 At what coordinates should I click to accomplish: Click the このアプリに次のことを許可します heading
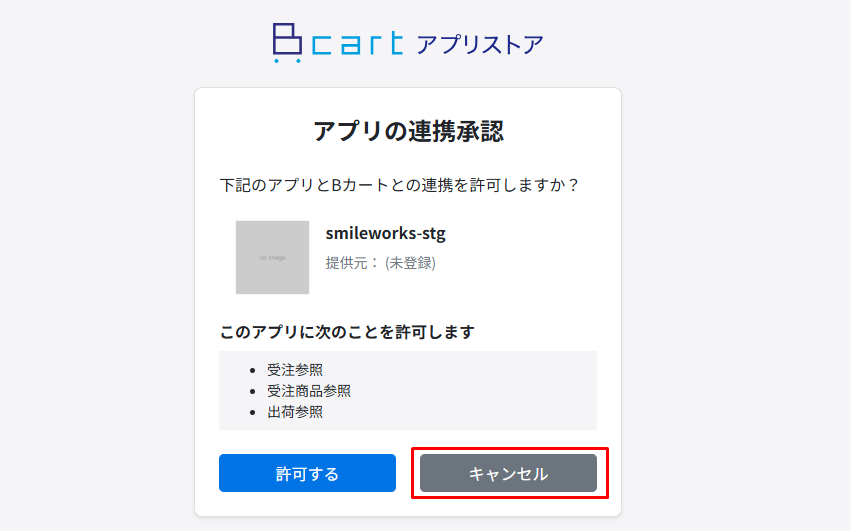click(347, 332)
